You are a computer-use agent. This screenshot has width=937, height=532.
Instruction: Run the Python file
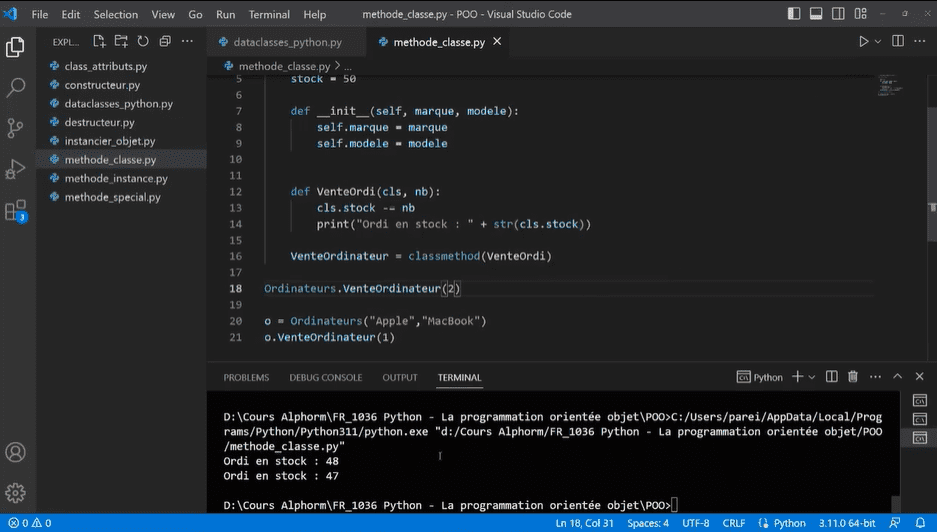coord(863,41)
